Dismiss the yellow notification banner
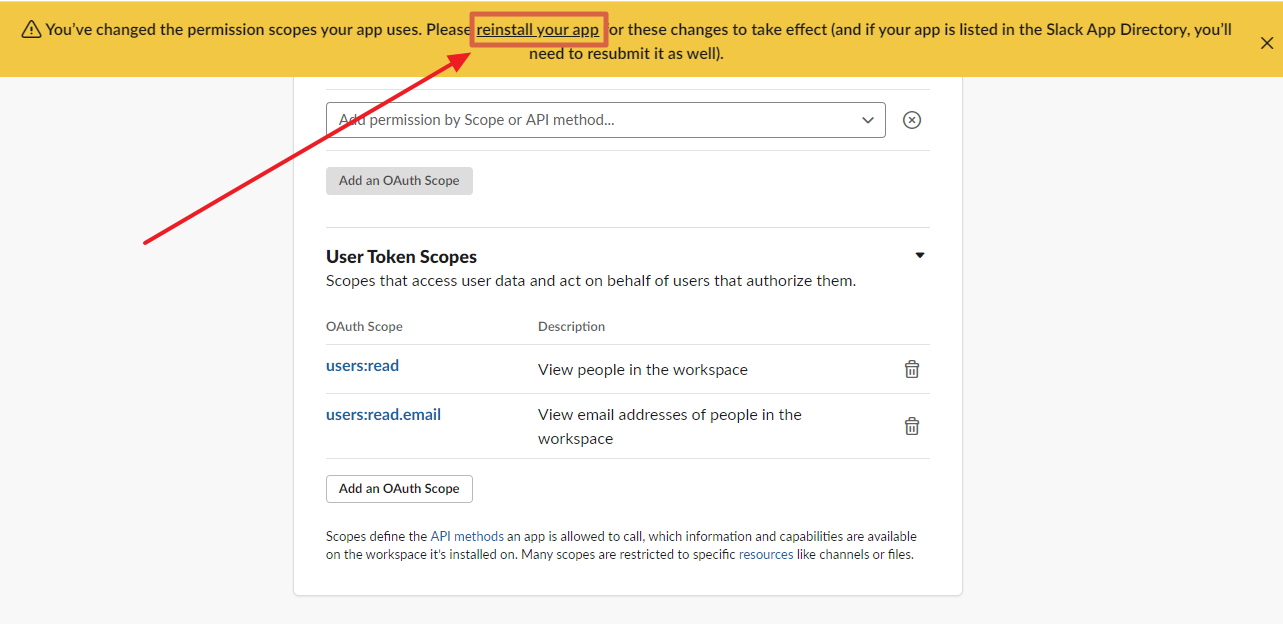Viewport: 1283px width, 624px height. 1266,43
